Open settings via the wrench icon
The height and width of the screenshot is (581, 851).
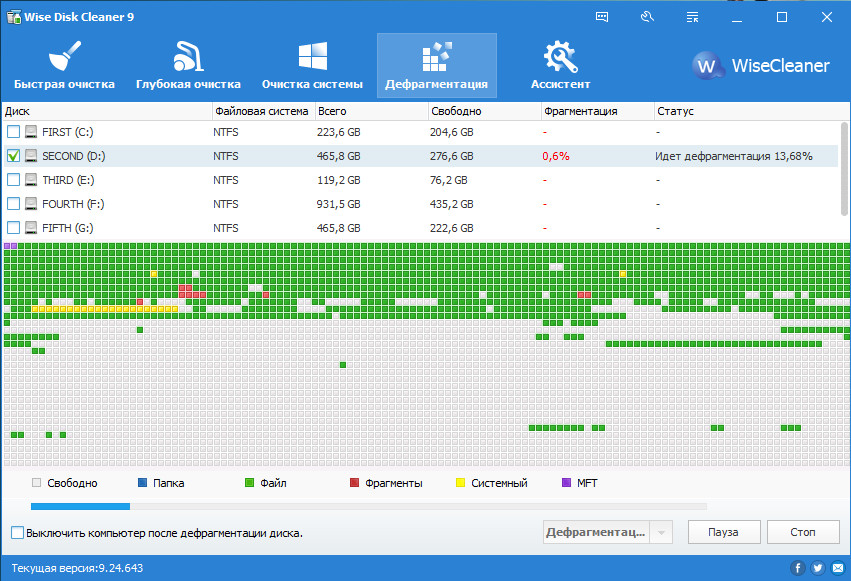646,17
